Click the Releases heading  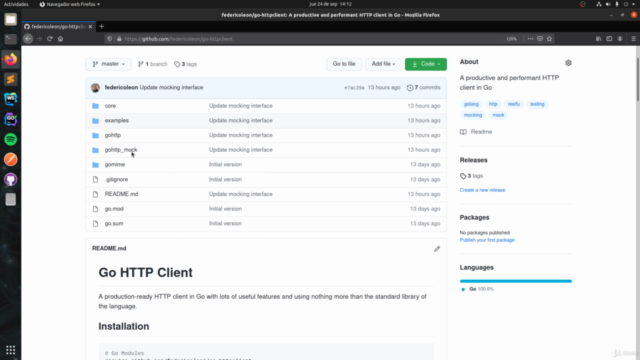[473, 160]
